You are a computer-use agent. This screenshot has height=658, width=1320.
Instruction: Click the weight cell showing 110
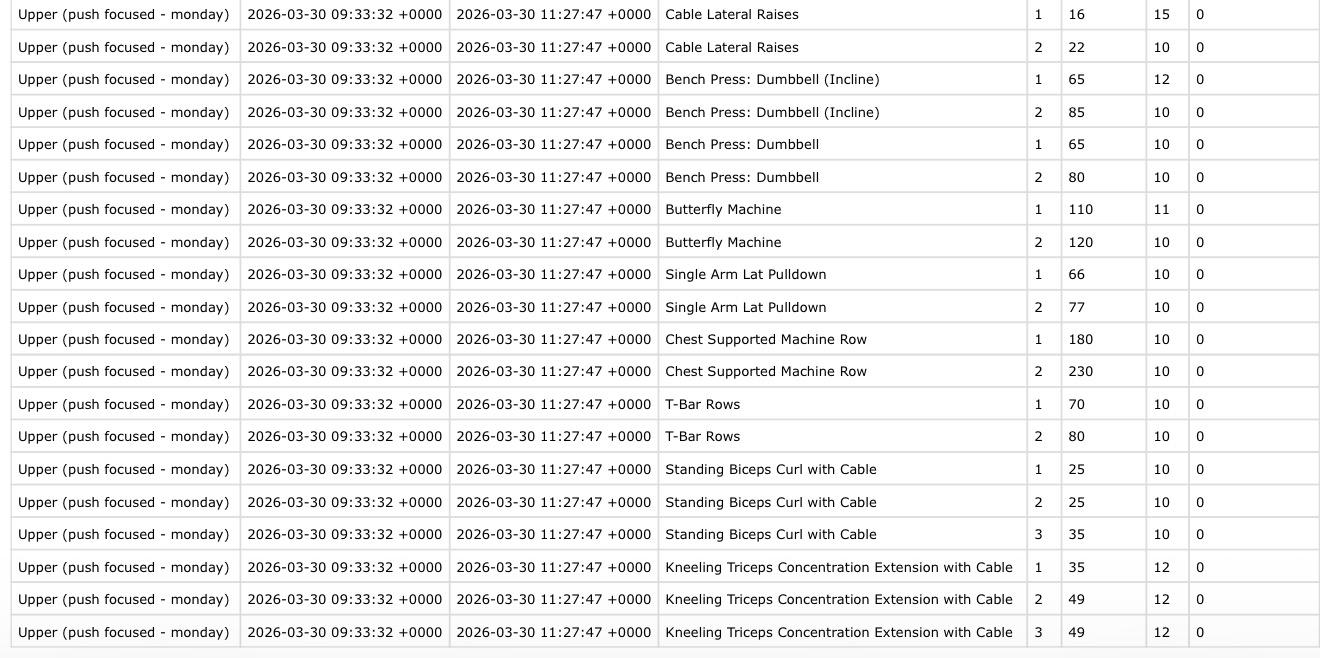(x=1081, y=209)
